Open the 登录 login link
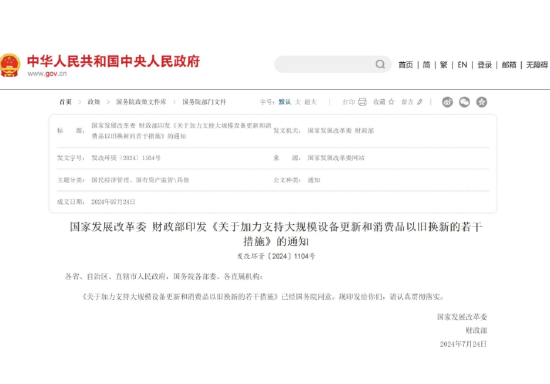The height and width of the screenshot is (384, 550). (484, 65)
